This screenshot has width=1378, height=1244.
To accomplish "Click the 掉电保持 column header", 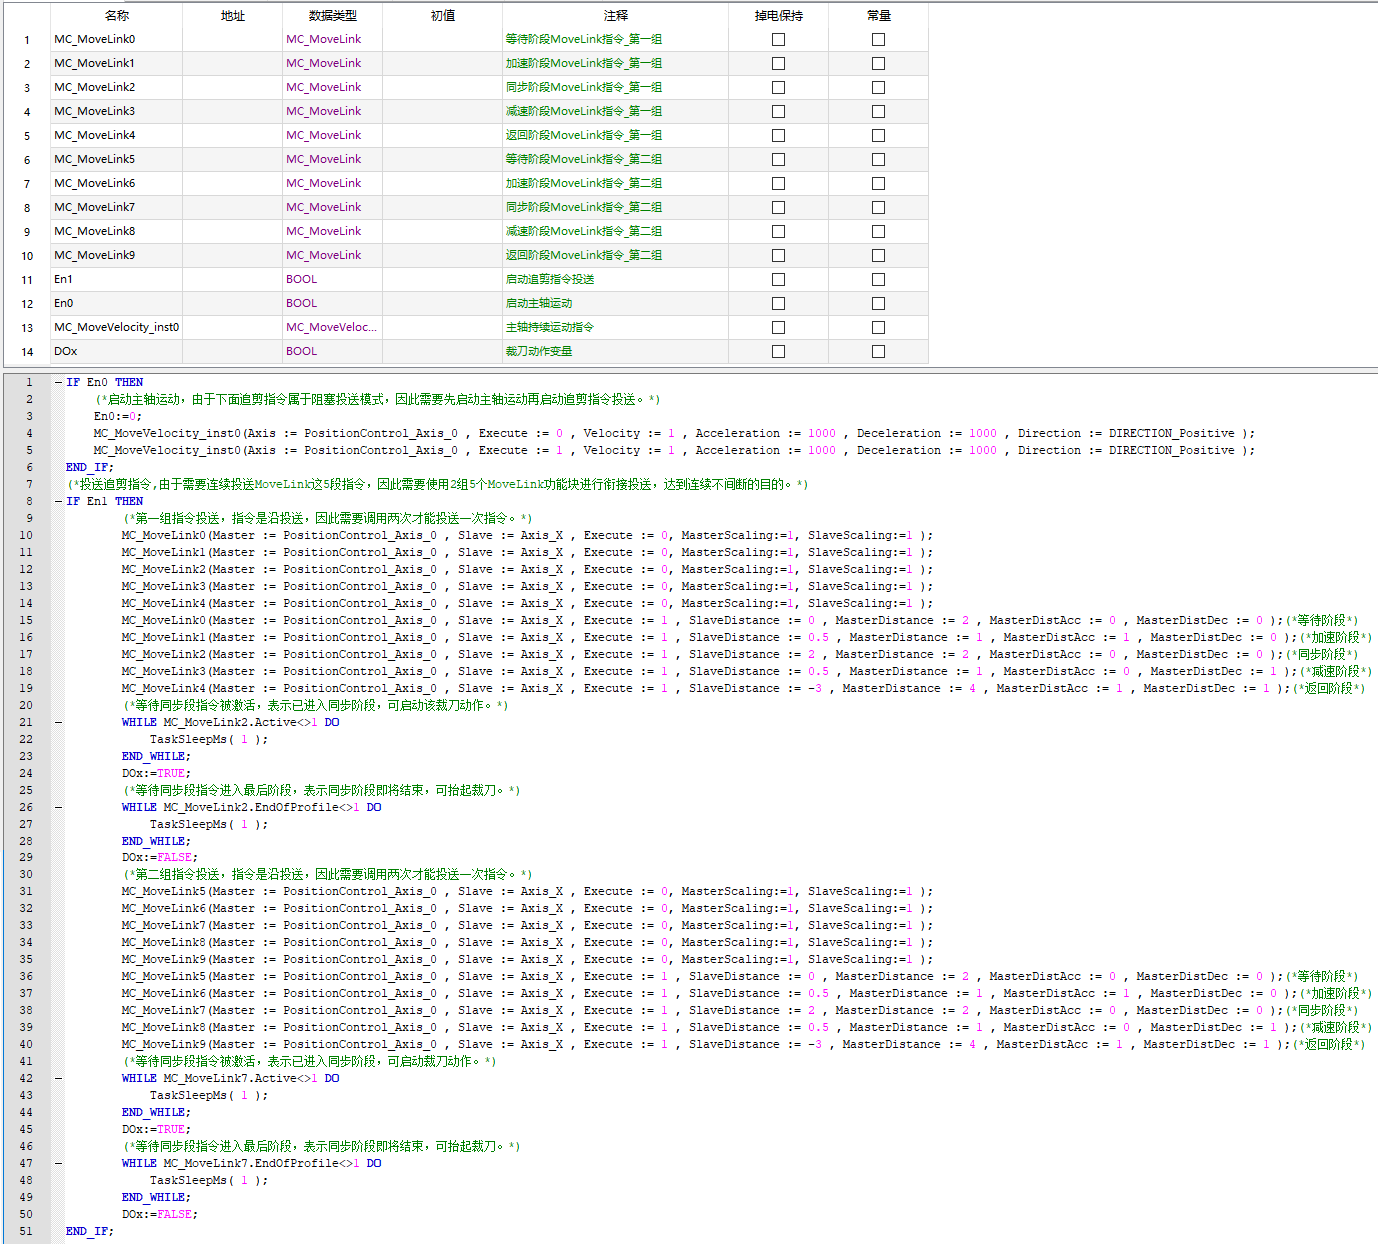I will 779,16.
